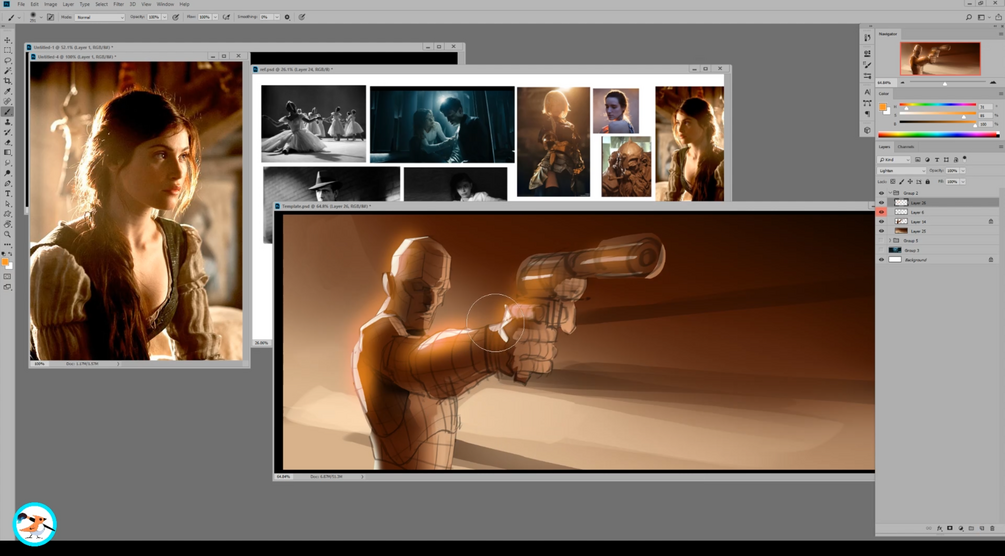Hide the Background layer

pyautogui.click(x=881, y=260)
